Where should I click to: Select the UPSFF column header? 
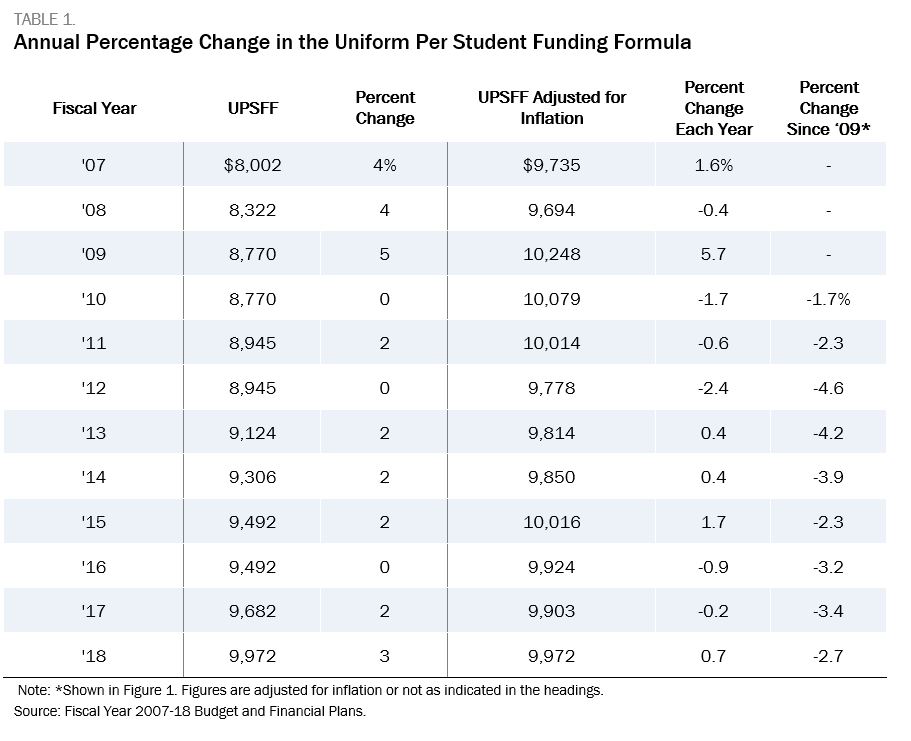point(253,108)
